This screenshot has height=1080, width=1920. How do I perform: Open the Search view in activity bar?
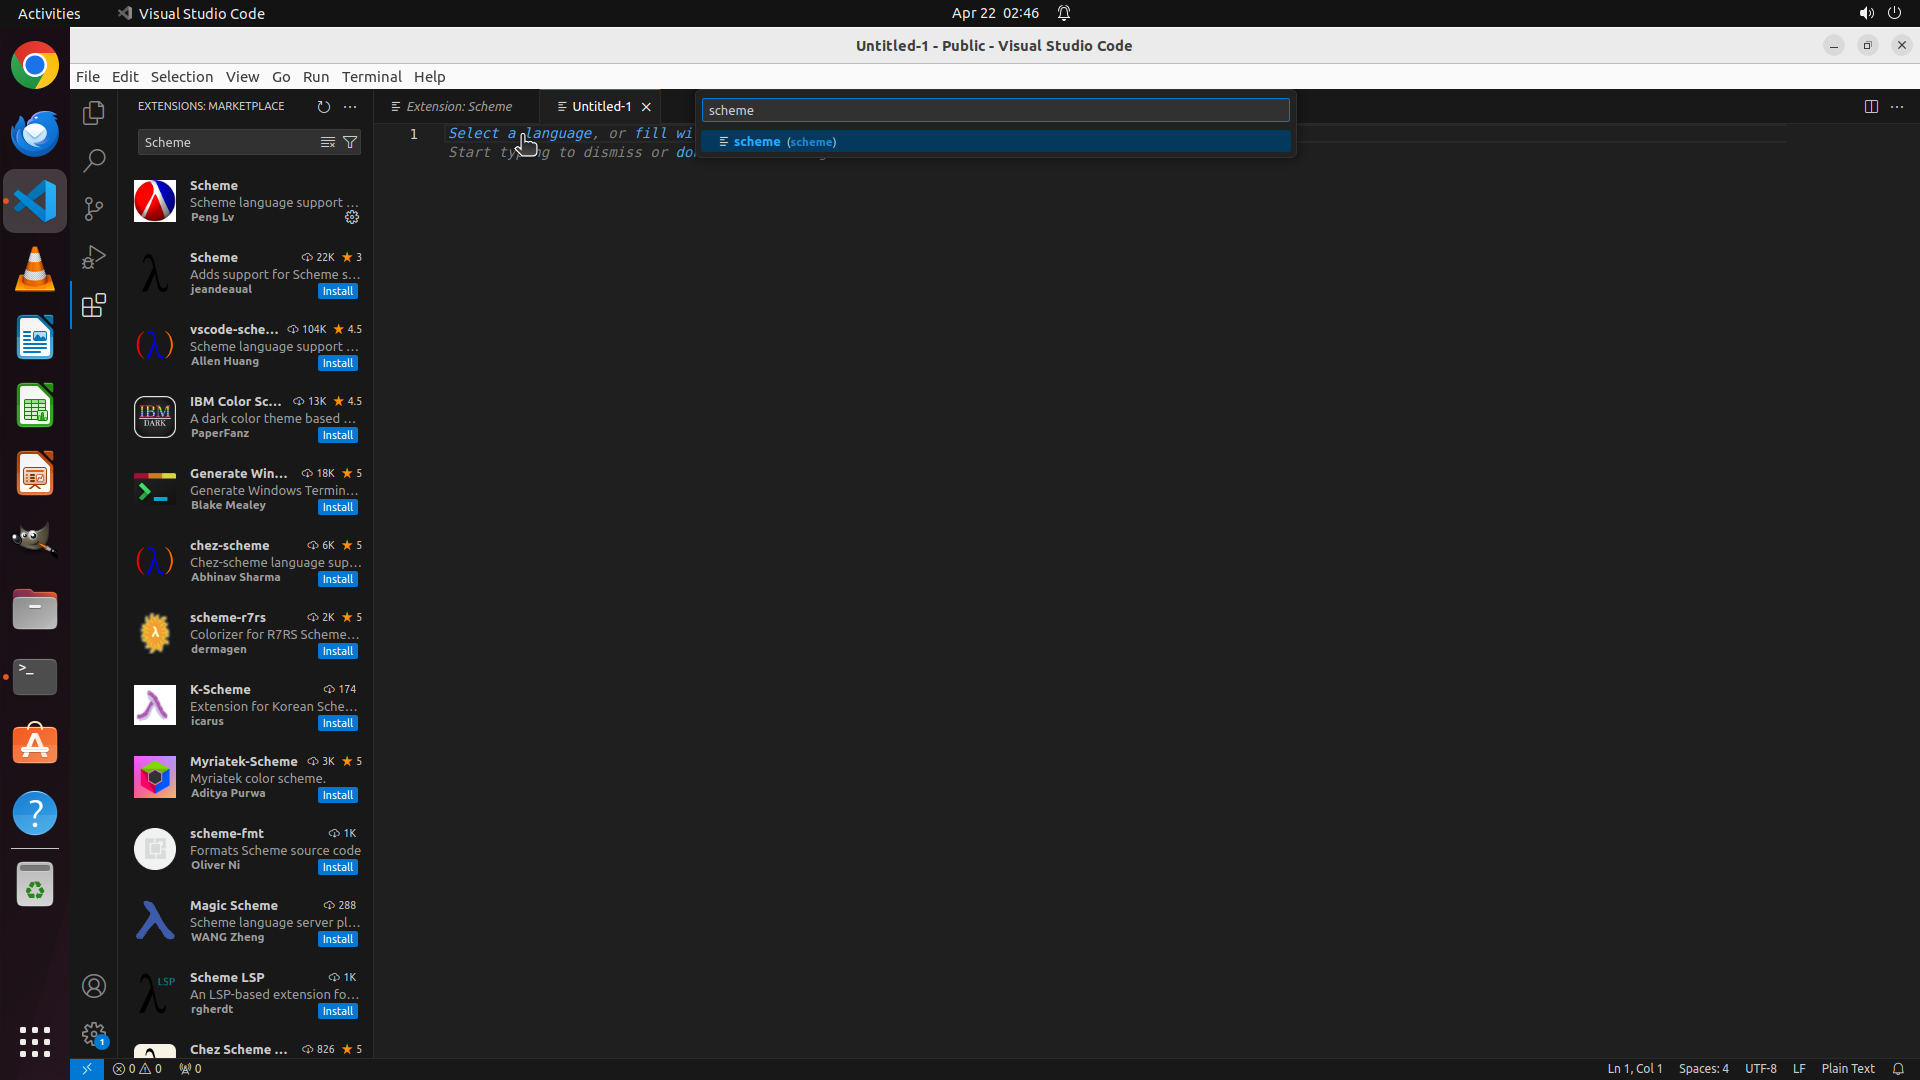(x=94, y=160)
